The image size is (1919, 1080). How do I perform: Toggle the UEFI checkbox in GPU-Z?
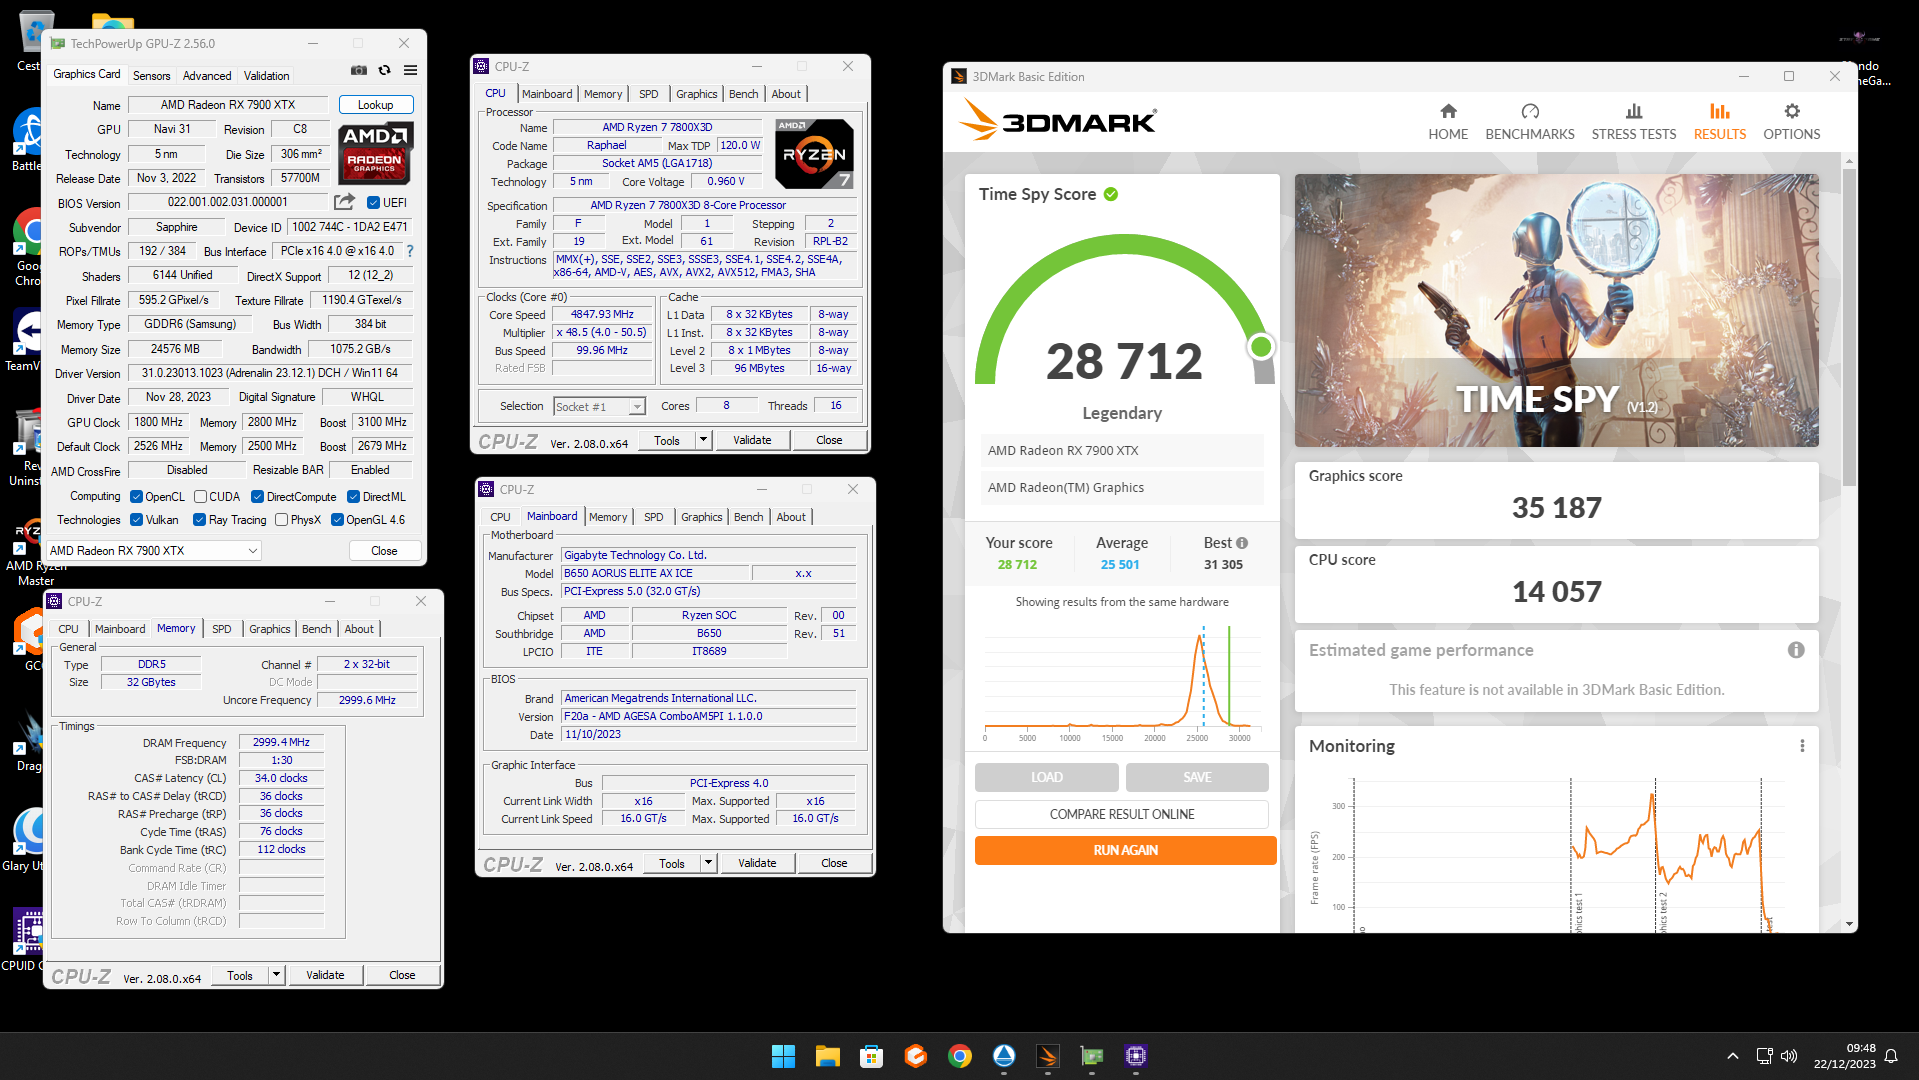click(x=373, y=203)
